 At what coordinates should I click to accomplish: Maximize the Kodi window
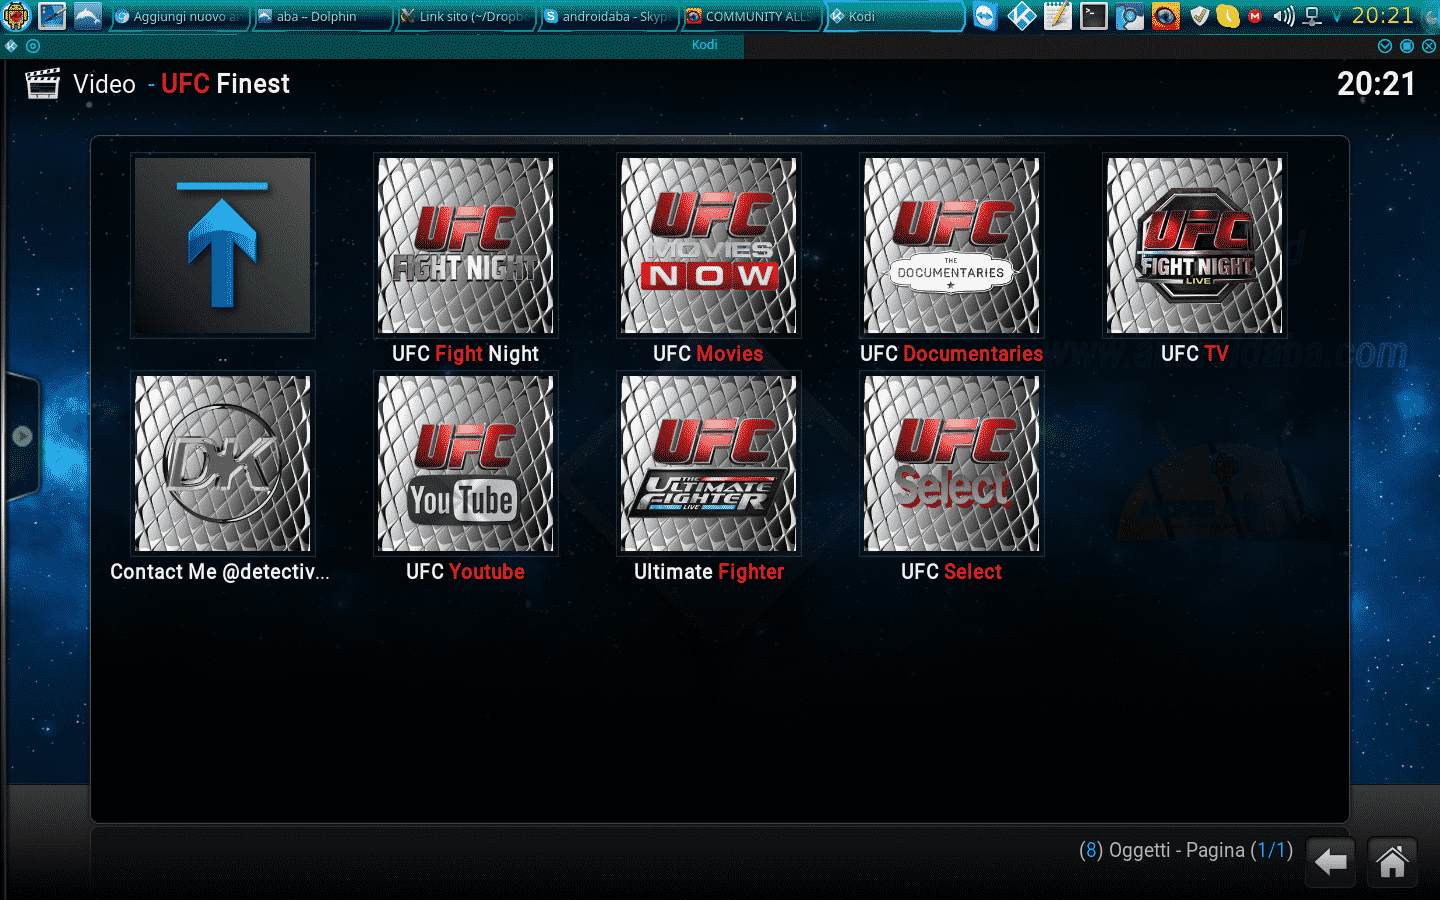point(1407,46)
